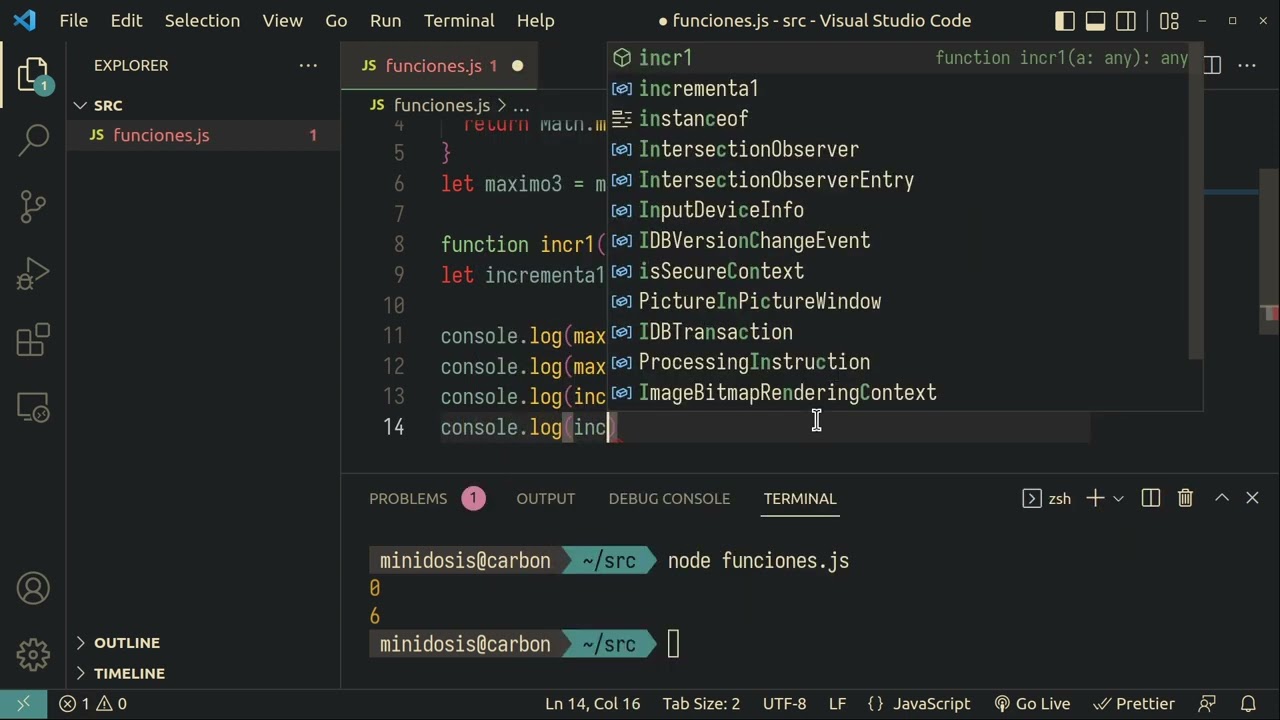Open errors and warnings status entry

click(x=92, y=704)
